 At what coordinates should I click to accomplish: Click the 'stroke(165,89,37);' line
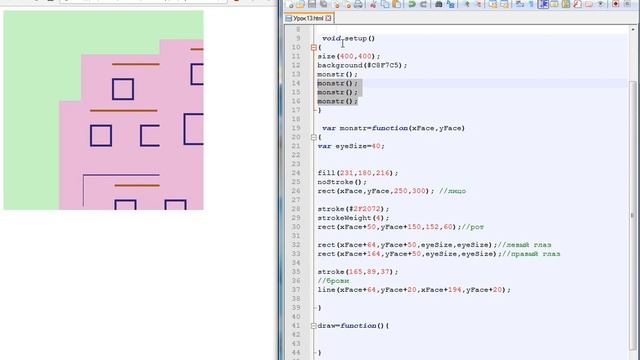[x=358, y=272]
